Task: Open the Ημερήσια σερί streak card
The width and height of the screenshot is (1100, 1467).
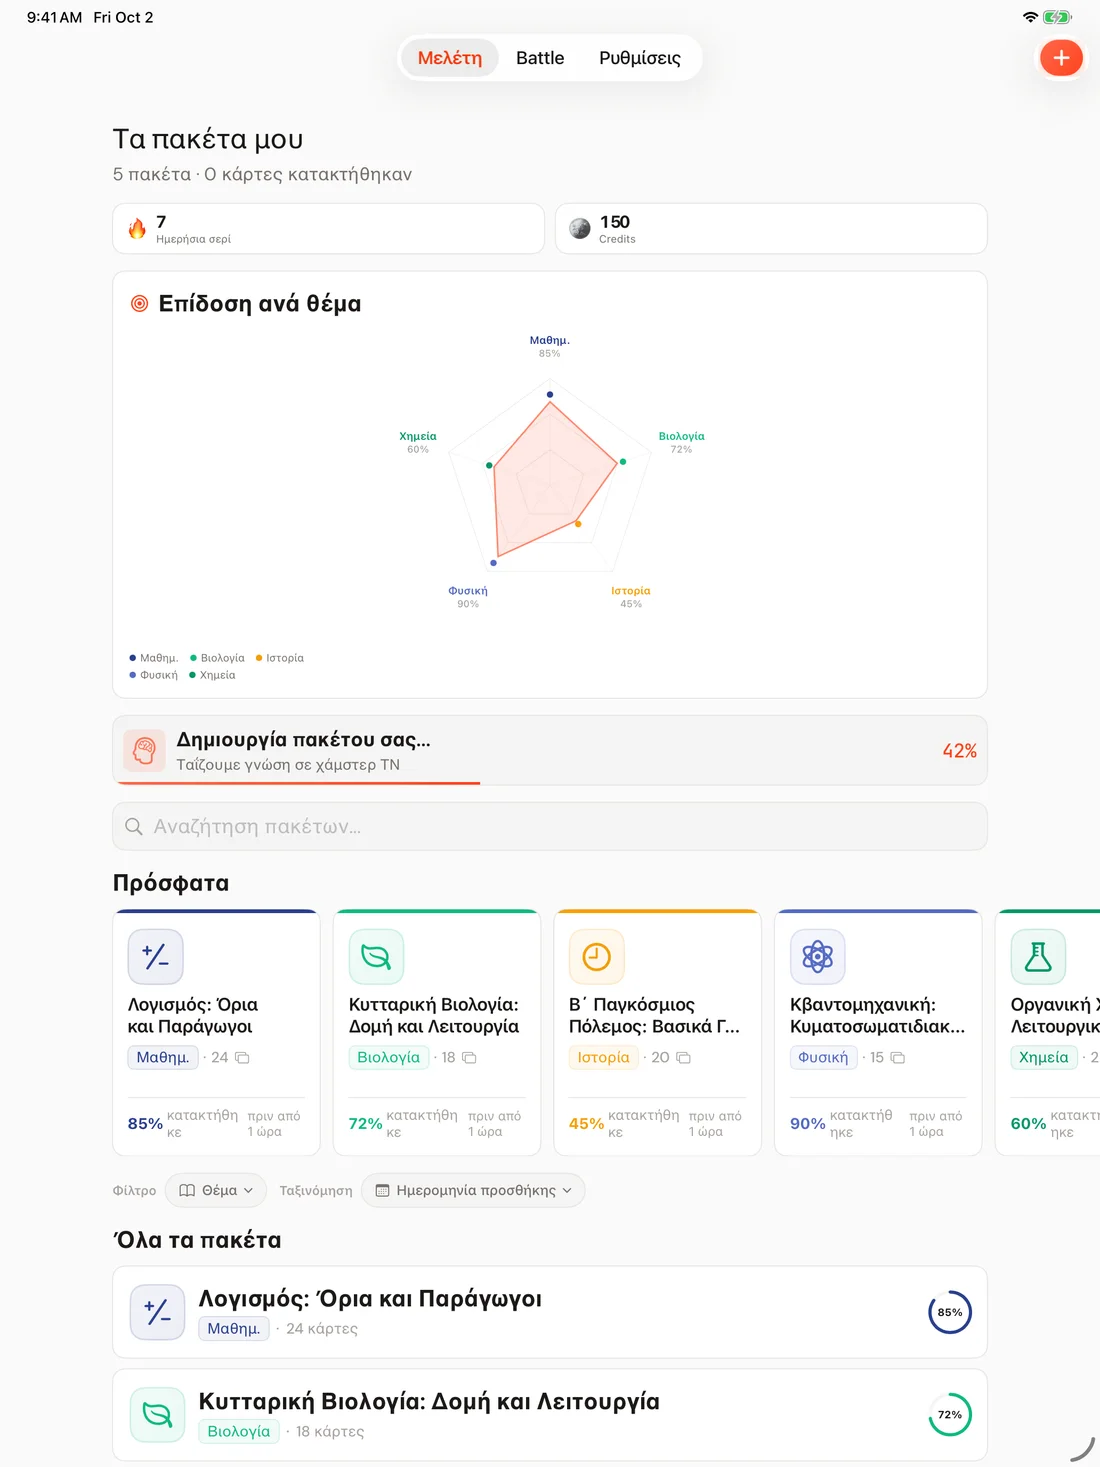Action: click(x=329, y=229)
